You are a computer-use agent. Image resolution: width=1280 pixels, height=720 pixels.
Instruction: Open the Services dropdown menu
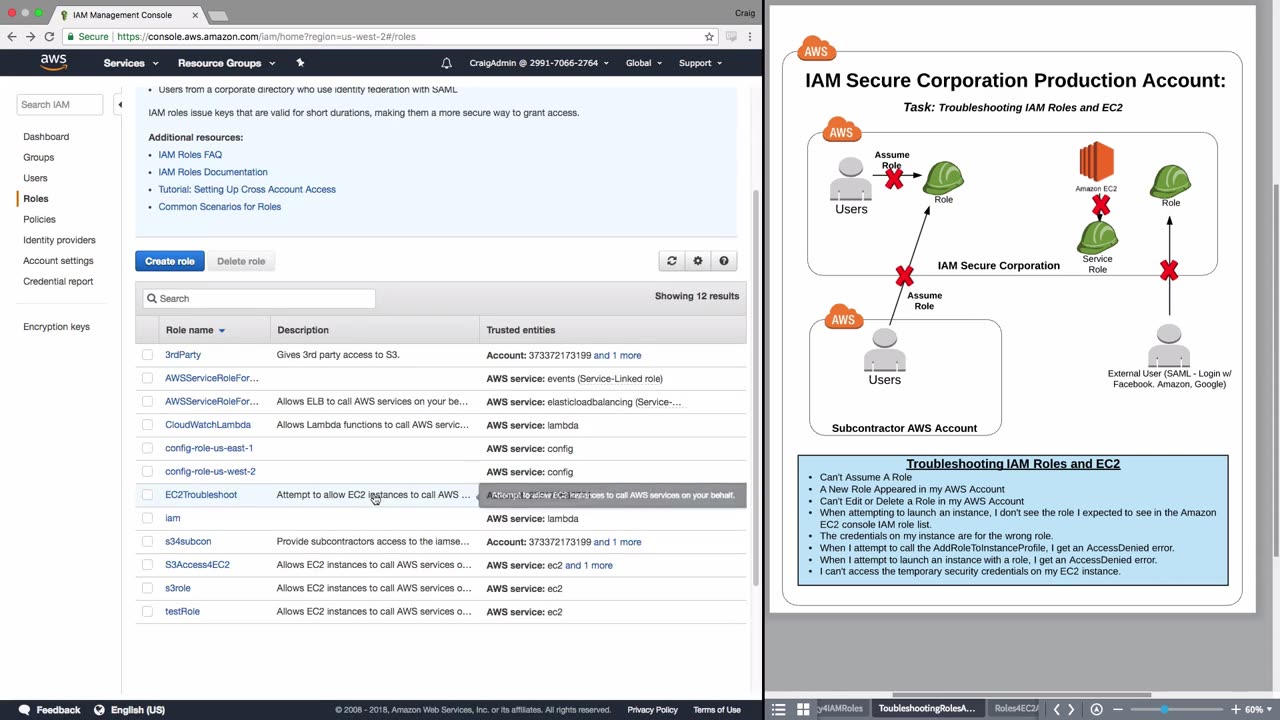131,63
